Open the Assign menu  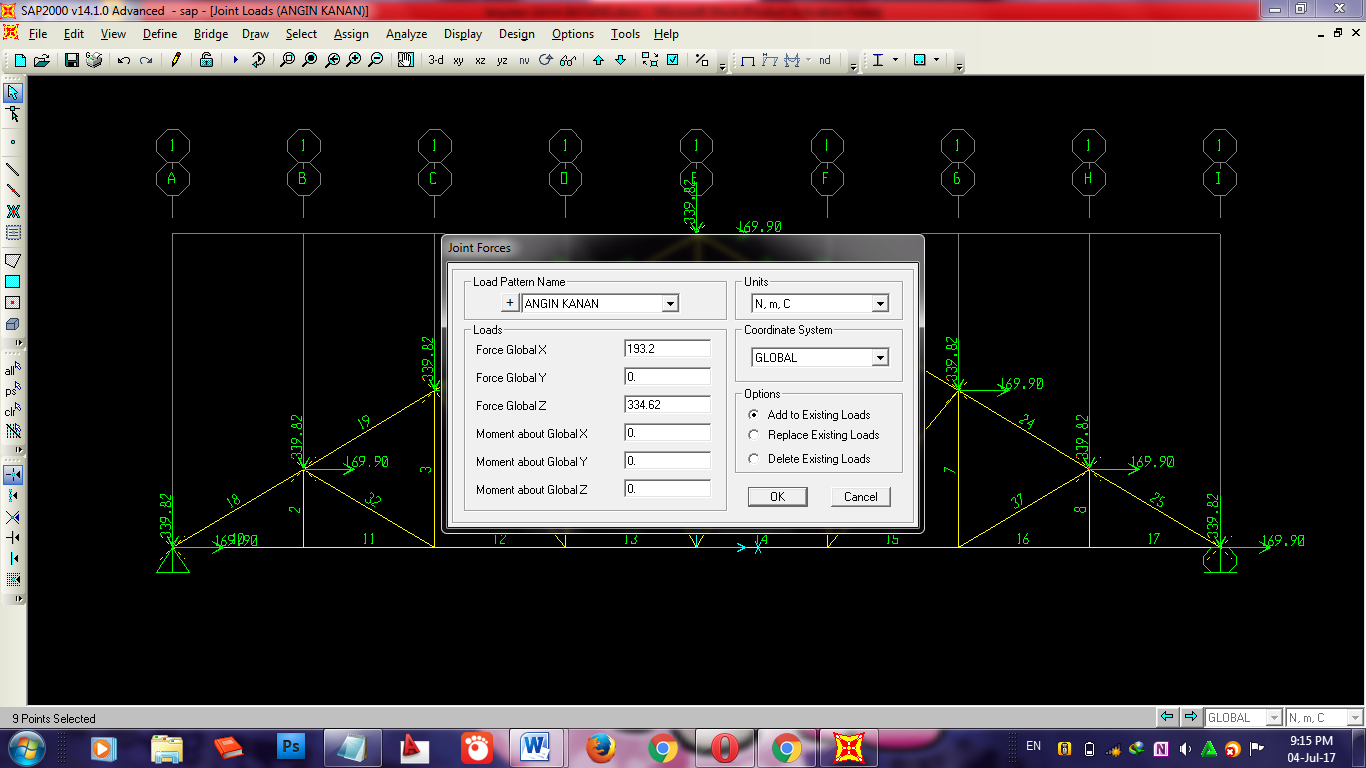(x=351, y=34)
